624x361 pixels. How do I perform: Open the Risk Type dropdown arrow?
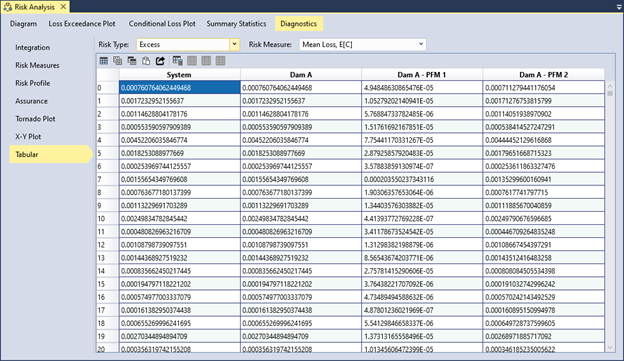click(234, 44)
